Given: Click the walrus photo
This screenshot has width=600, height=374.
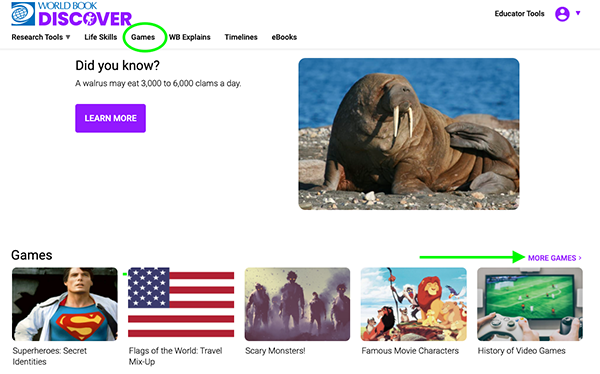Looking at the screenshot, I should pyautogui.click(x=409, y=134).
